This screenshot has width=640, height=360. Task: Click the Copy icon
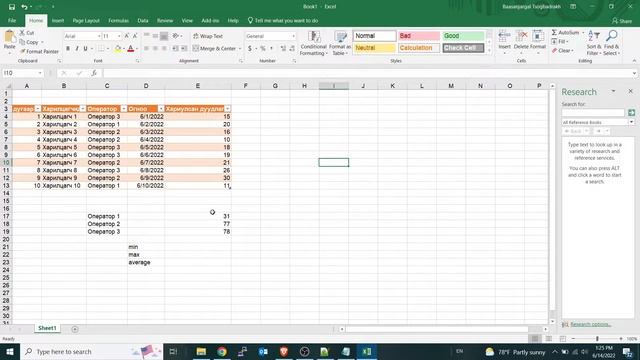click(x=22, y=42)
